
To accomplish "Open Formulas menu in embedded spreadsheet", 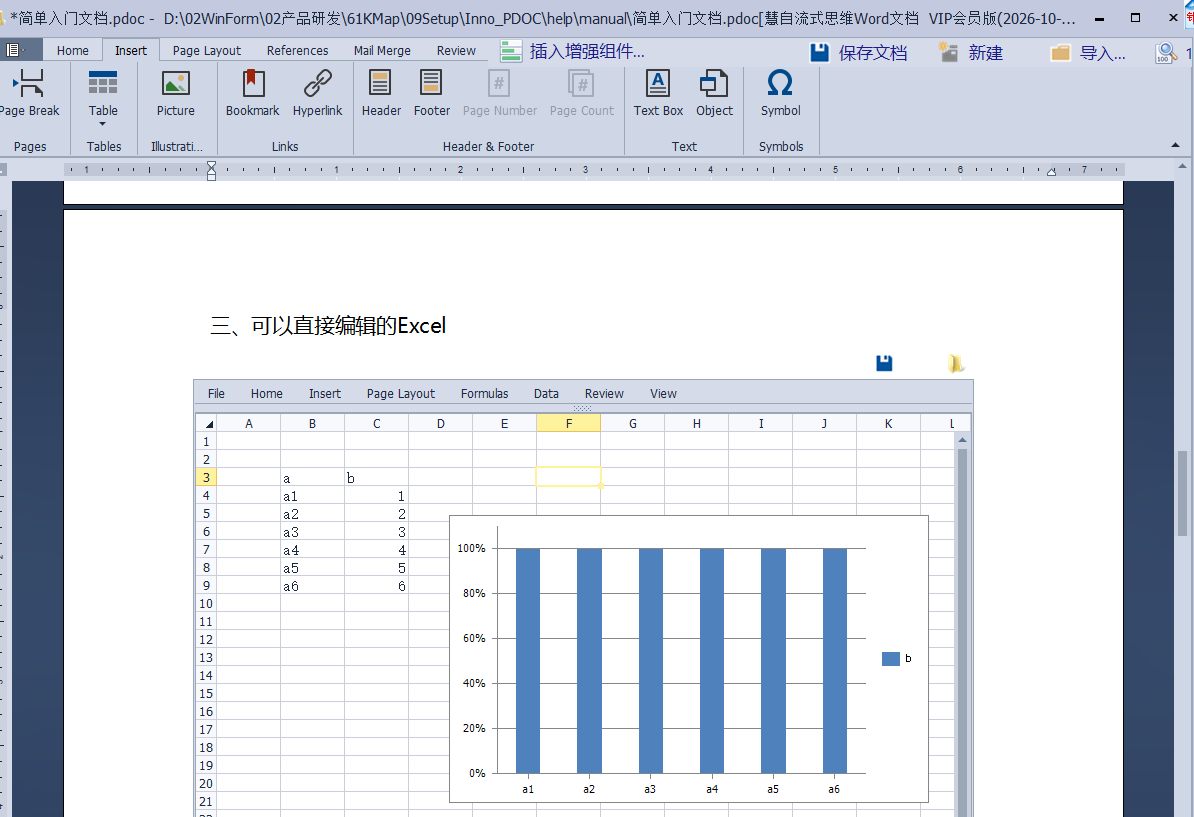I will [x=484, y=394].
